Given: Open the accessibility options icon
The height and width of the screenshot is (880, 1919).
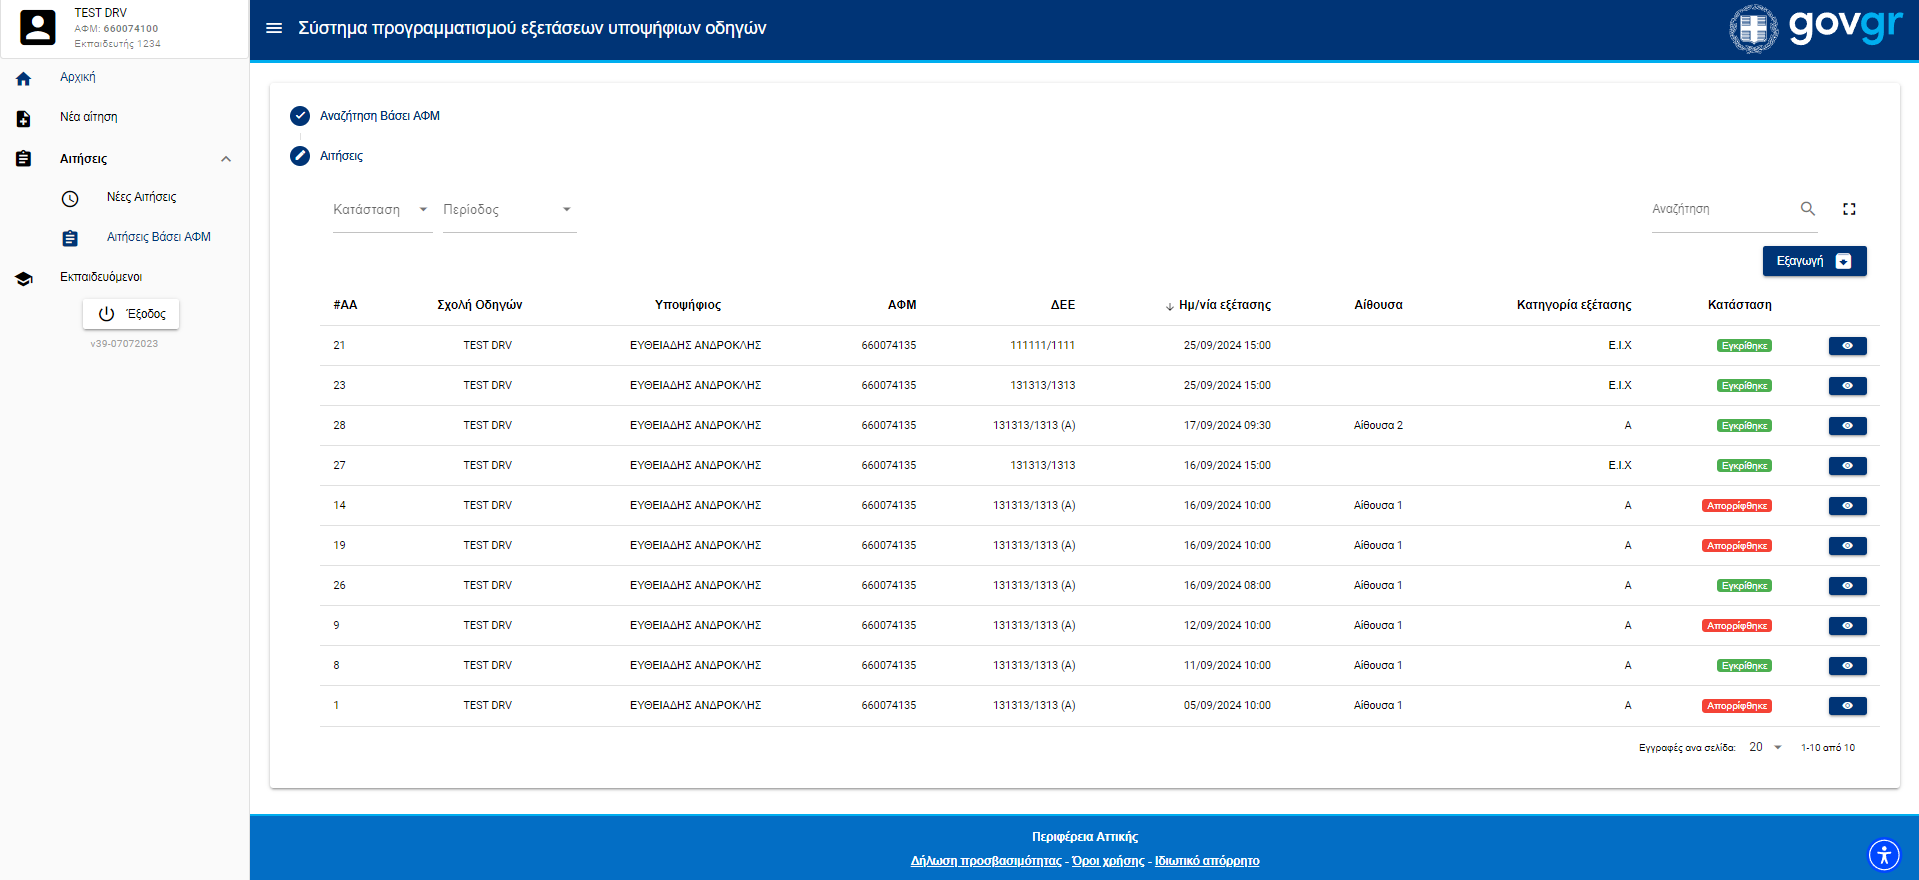Looking at the screenshot, I should 1883,855.
